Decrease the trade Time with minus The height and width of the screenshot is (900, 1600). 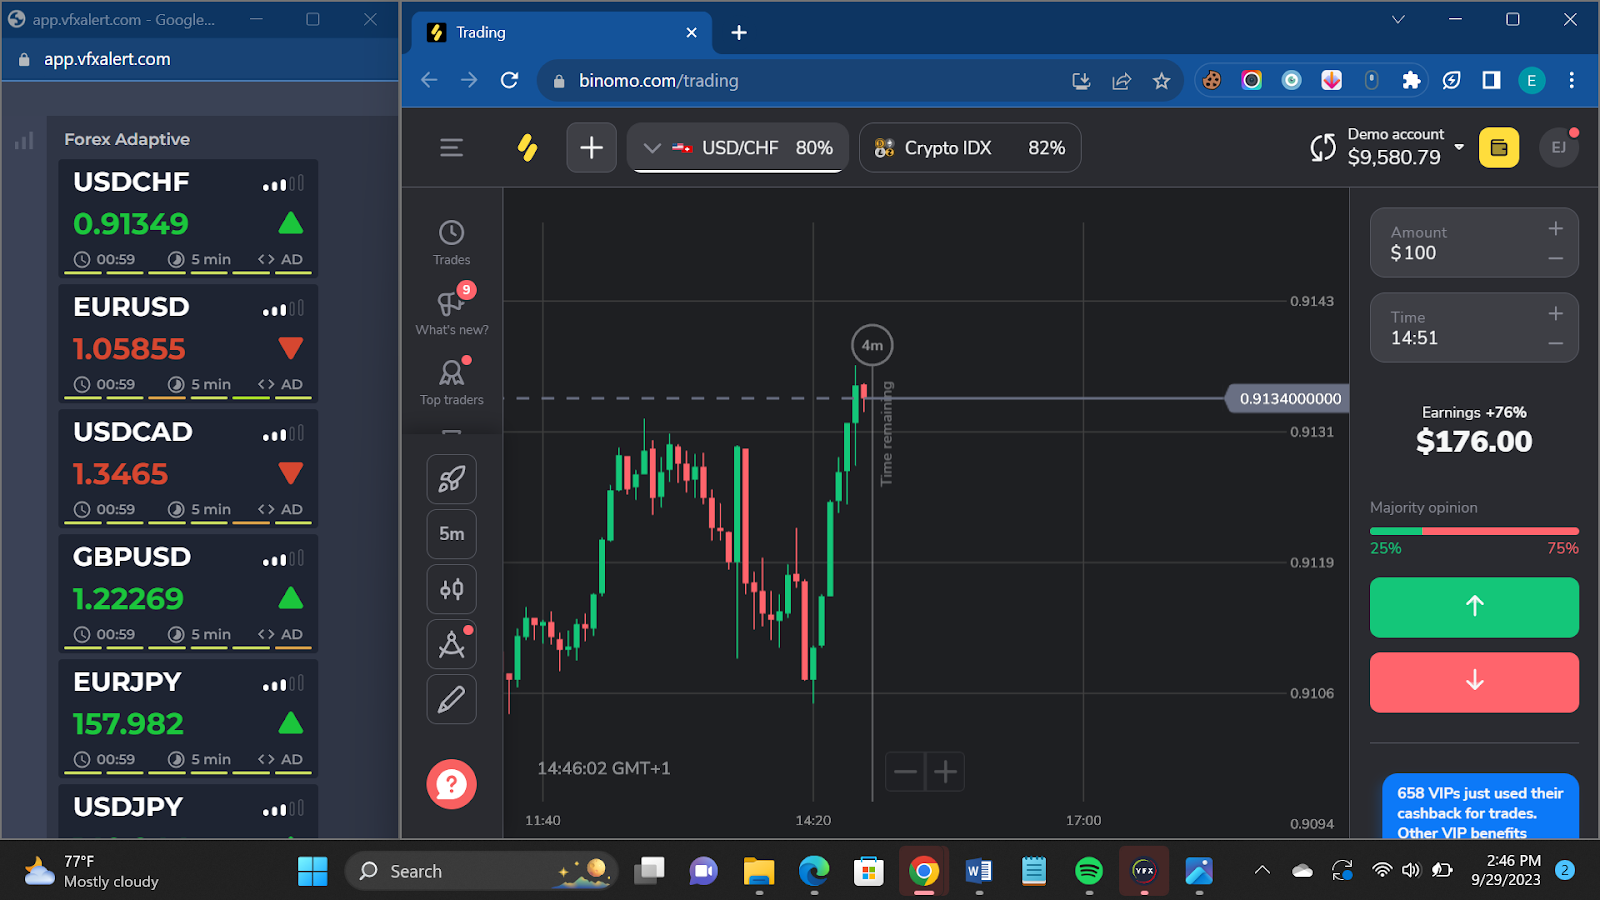click(x=1555, y=344)
